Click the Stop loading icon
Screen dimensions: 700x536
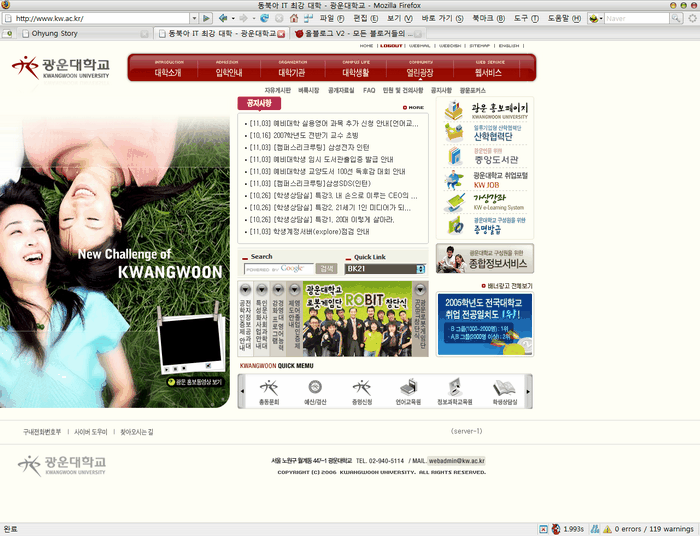point(279,18)
